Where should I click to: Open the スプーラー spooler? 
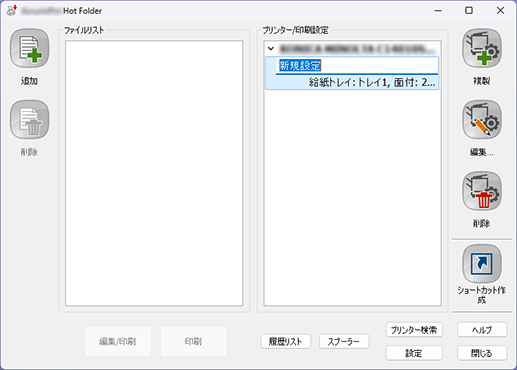coord(344,341)
